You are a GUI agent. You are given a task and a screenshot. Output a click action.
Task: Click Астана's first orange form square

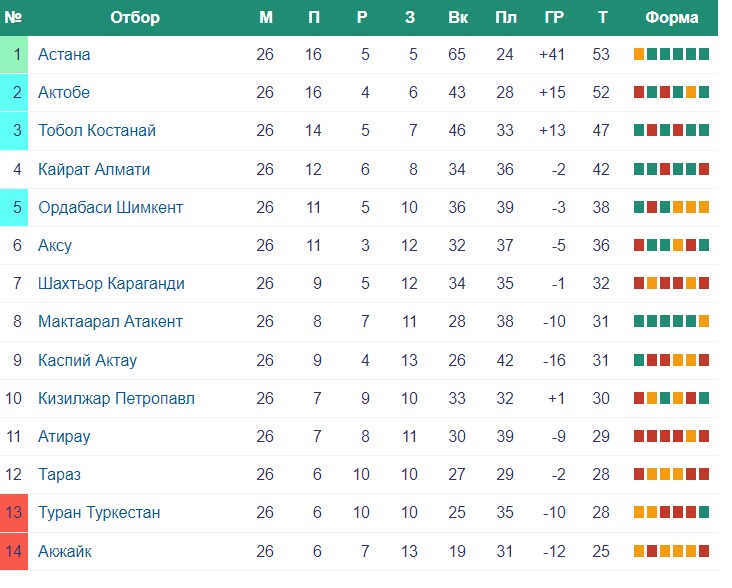[639, 54]
